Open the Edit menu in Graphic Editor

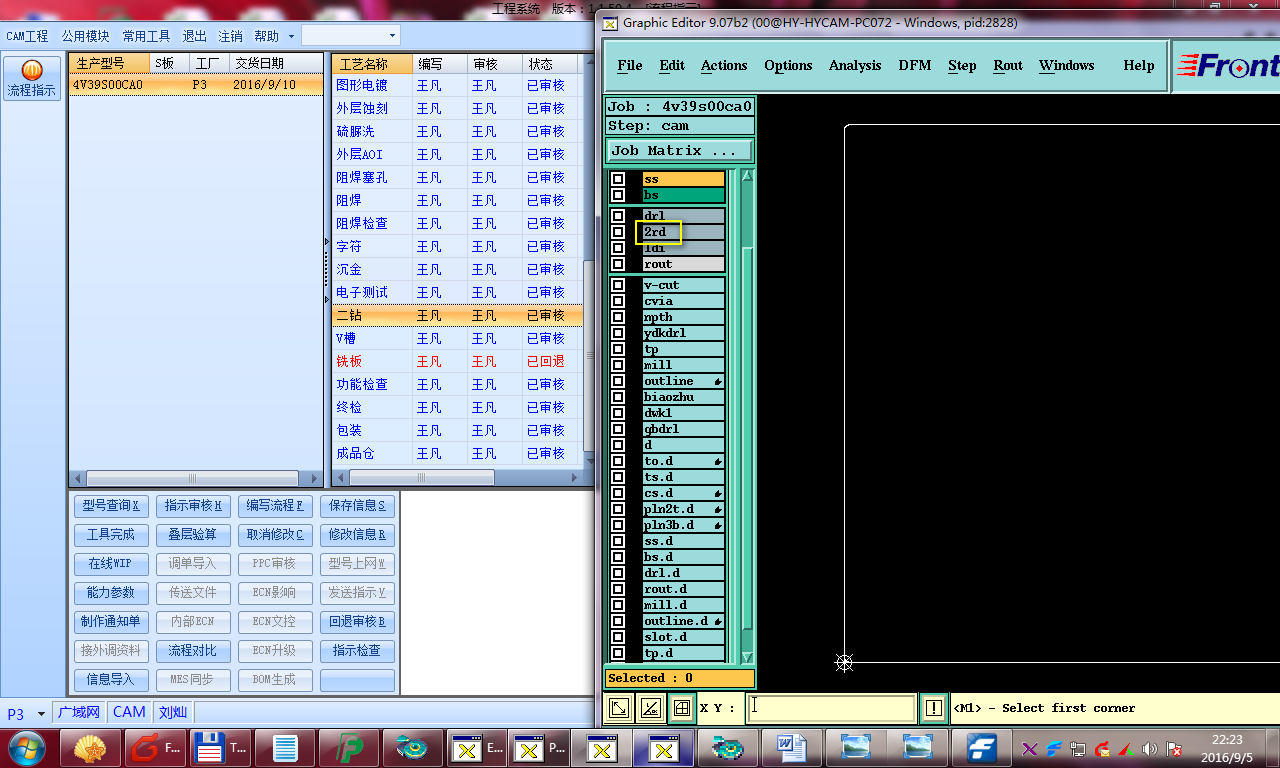(672, 65)
